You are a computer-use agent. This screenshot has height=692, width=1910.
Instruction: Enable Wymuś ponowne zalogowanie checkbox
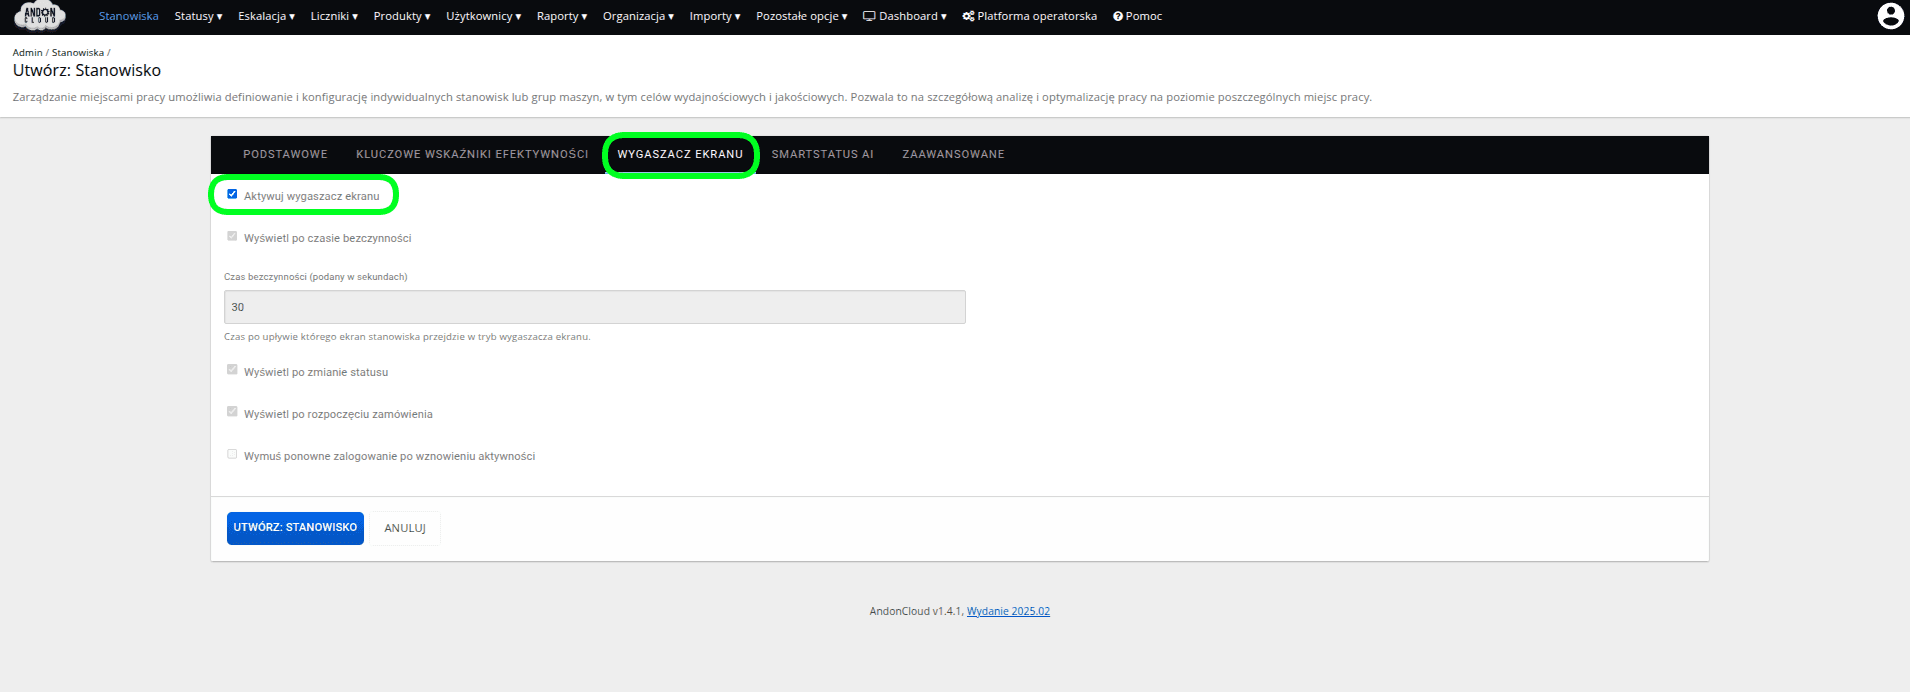tap(232, 454)
